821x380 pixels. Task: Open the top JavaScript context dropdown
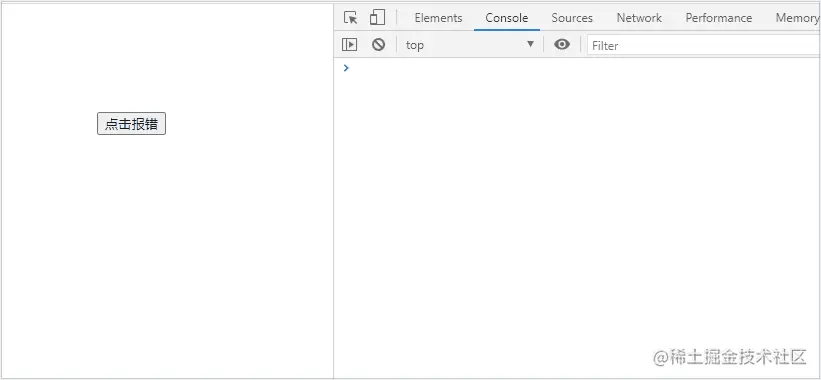(470, 45)
